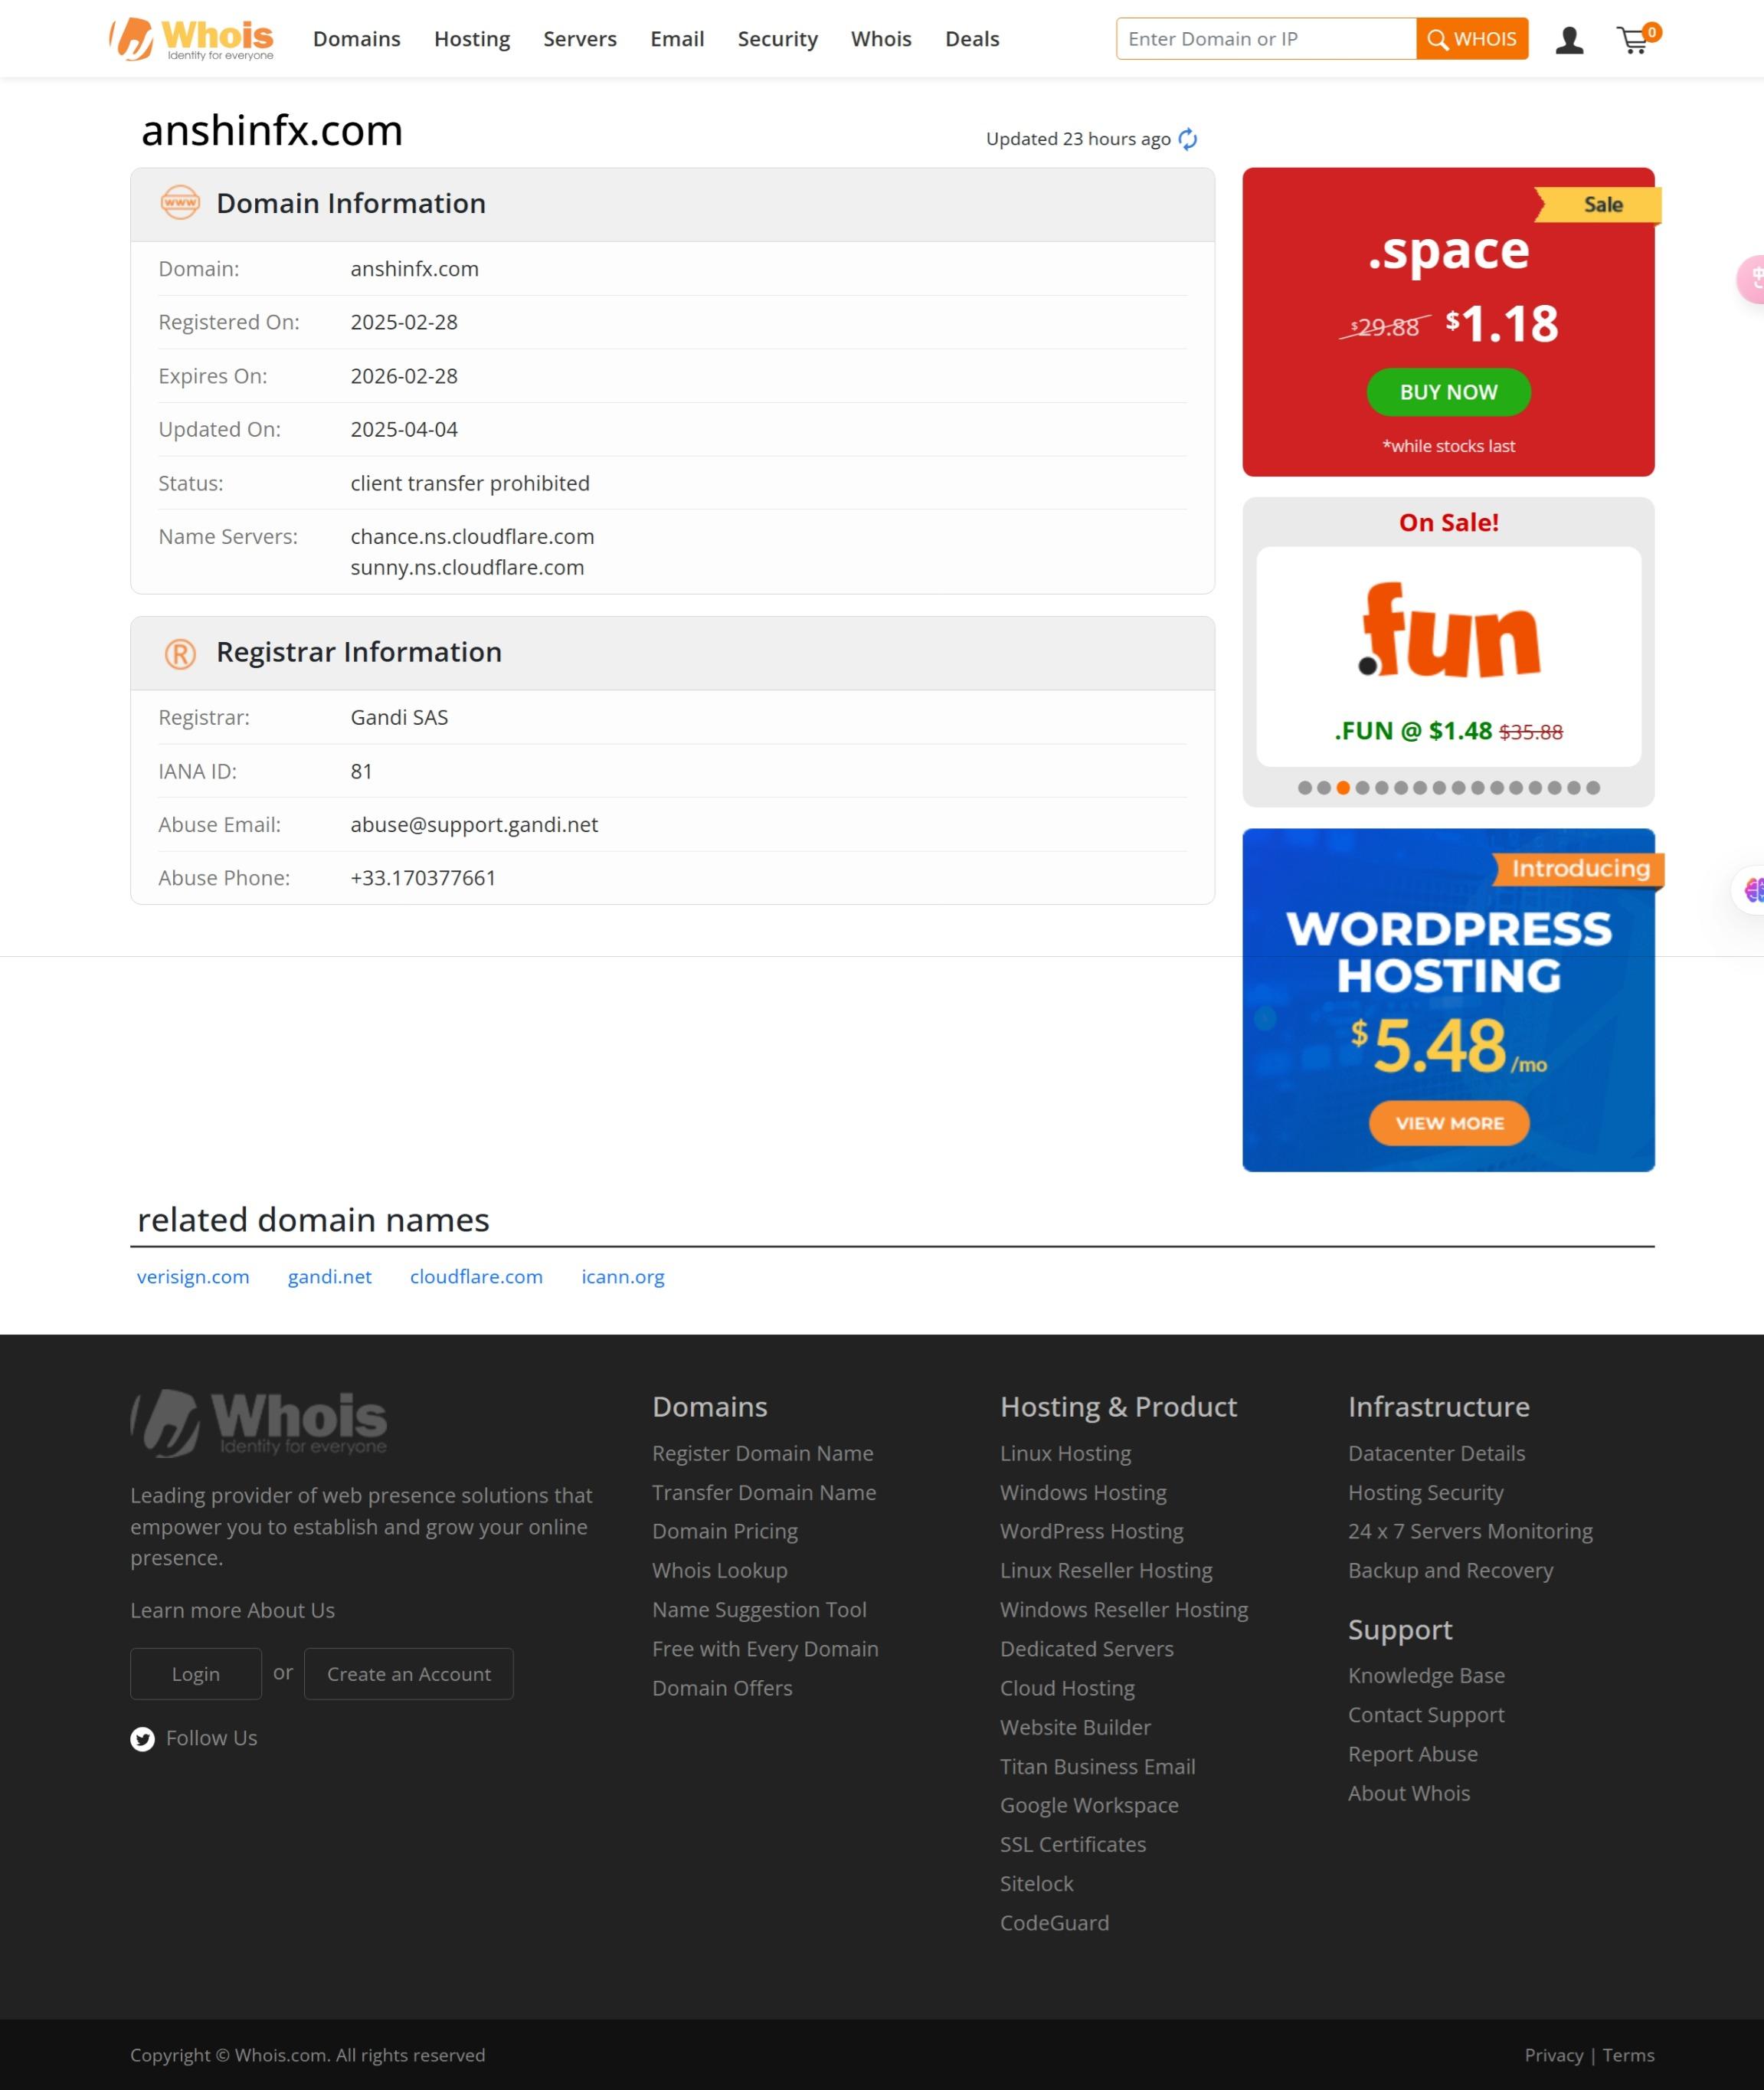Viewport: 1764px width, 2090px height.
Task: Refresh whois data with reload icon
Action: coord(1187,139)
